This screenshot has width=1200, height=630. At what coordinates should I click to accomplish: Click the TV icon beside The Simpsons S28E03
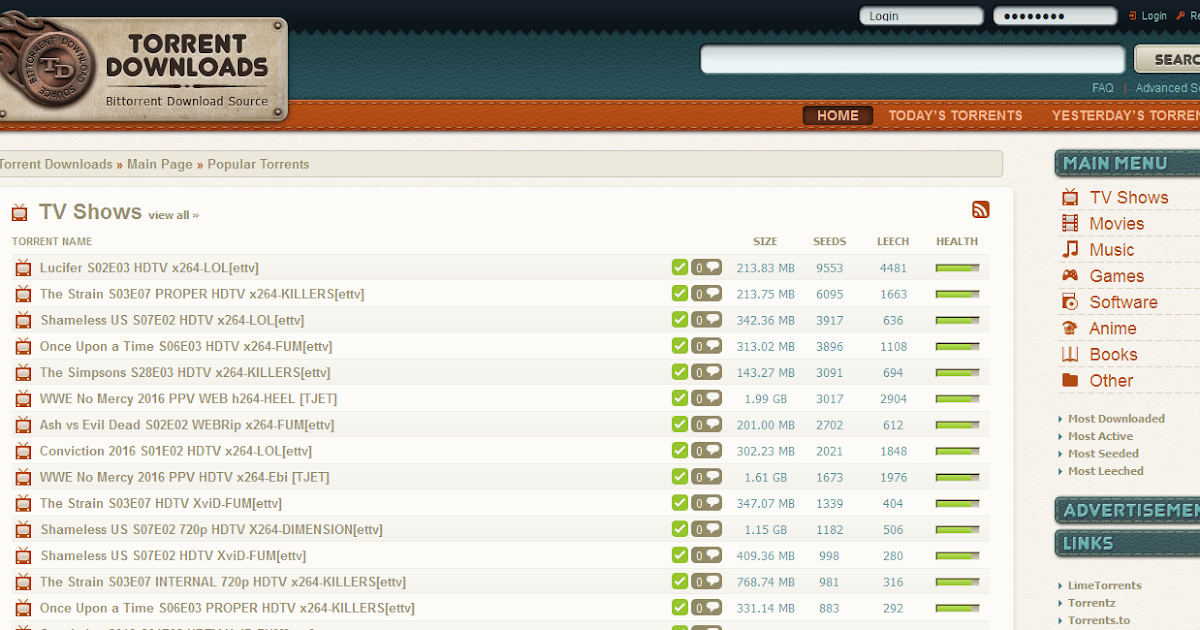coord(23,372)
